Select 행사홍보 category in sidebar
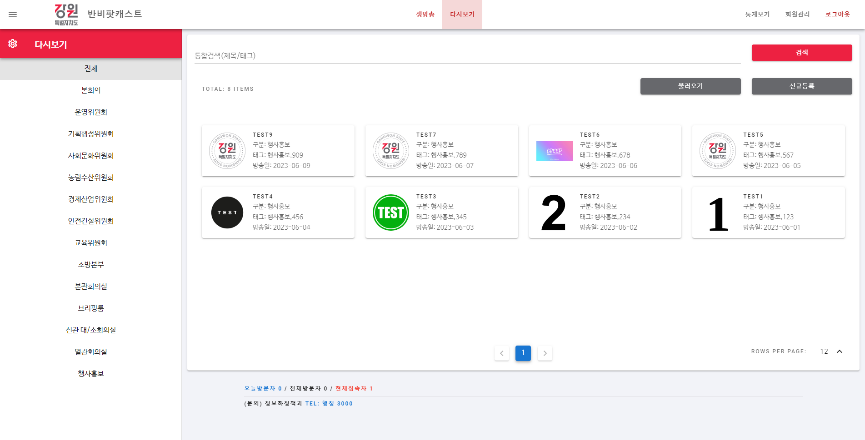This screenshot has width=865, height=440. tap(90, 373)
